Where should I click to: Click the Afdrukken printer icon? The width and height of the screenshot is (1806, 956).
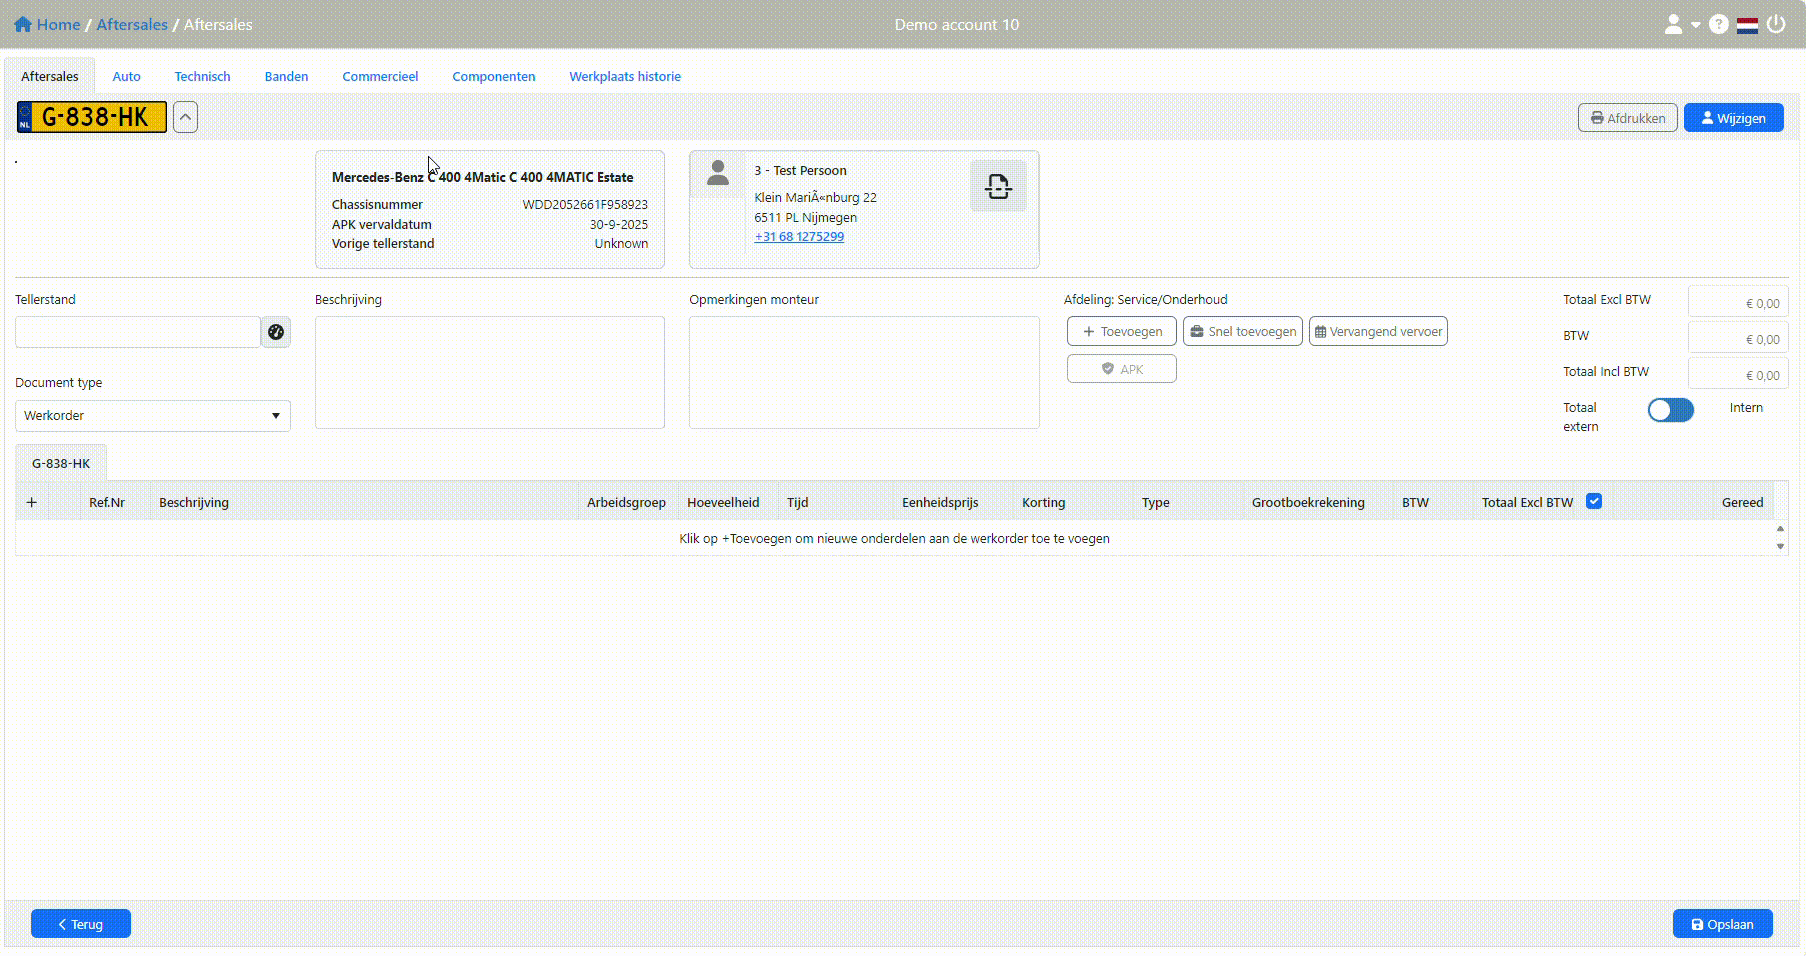[1596, 117]
